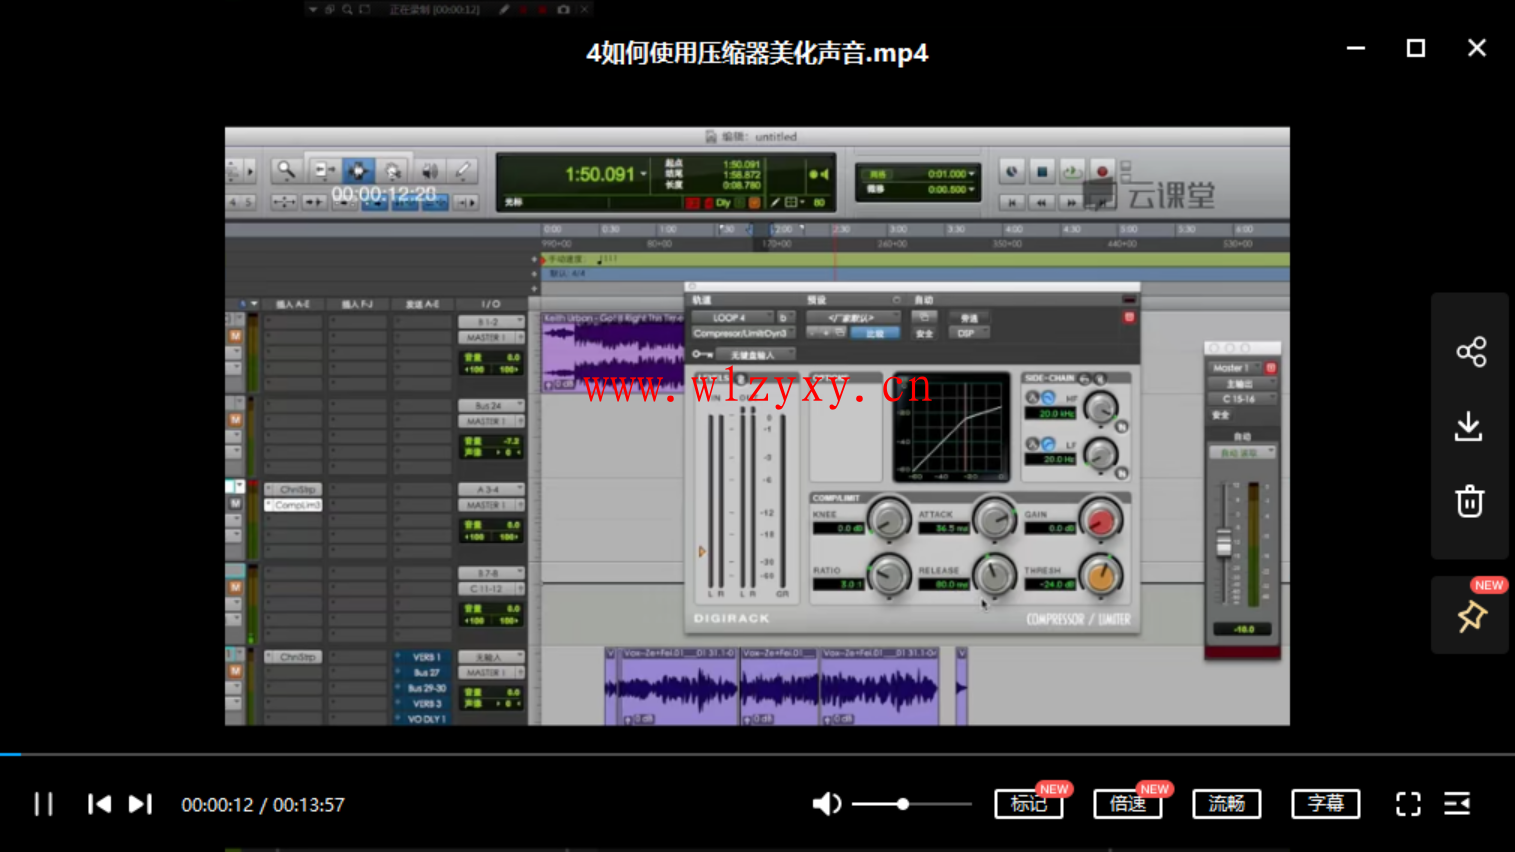1515x852 pixels.
Task: Click the orange THRESH knob
Action: (1101, 575)
